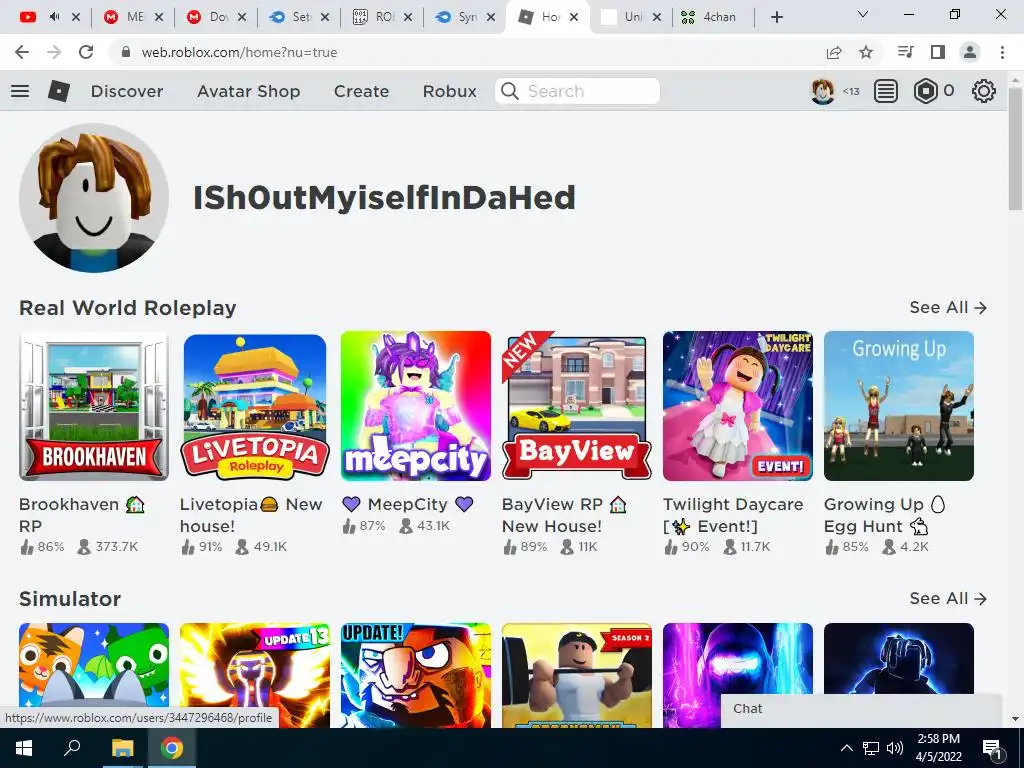Open the Chat panel bar
This screenshot has width=1024, height=768.
[861, 711]
